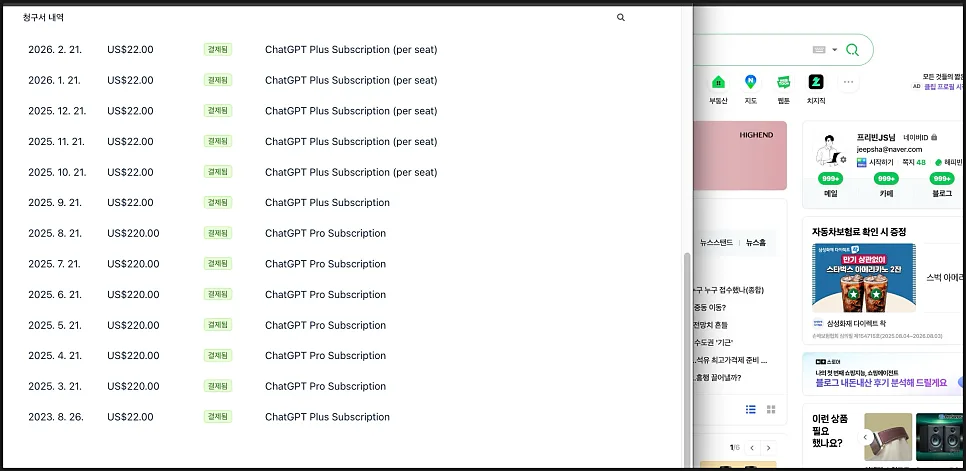The height and width of the screenshot is (471, 966).
Task: Switch to the 뉴스스탠드 tab
Action: [x=716, y=243]
